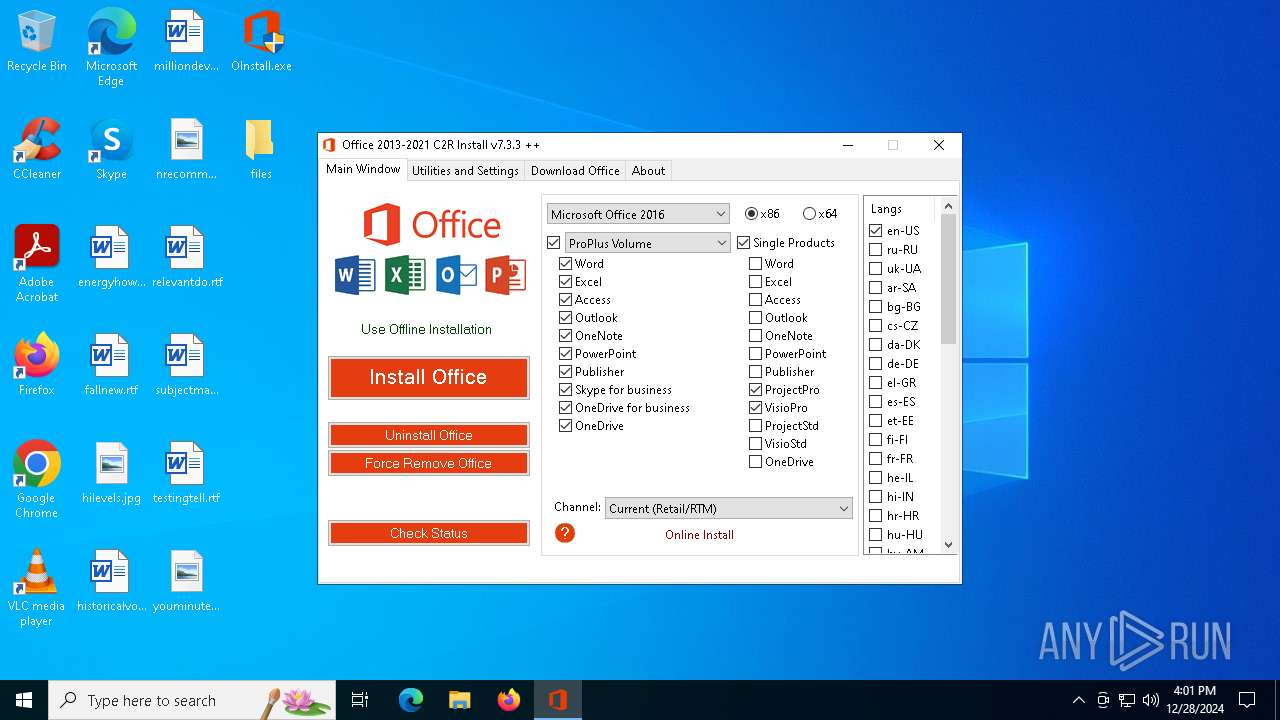Select the x64 architecture radio button

pyautogui.click(x=810, y=214)
